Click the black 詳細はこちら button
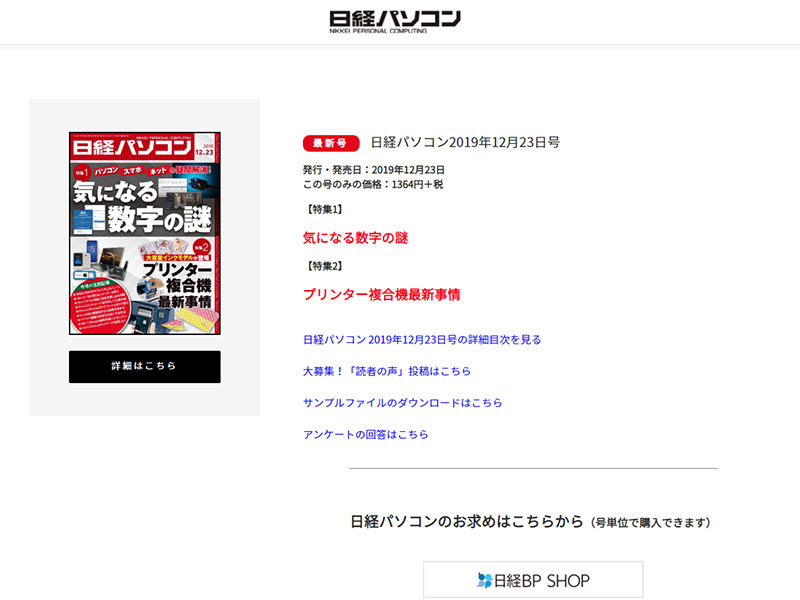Screen dimensions: 800x600 click(x=145, y=366)
